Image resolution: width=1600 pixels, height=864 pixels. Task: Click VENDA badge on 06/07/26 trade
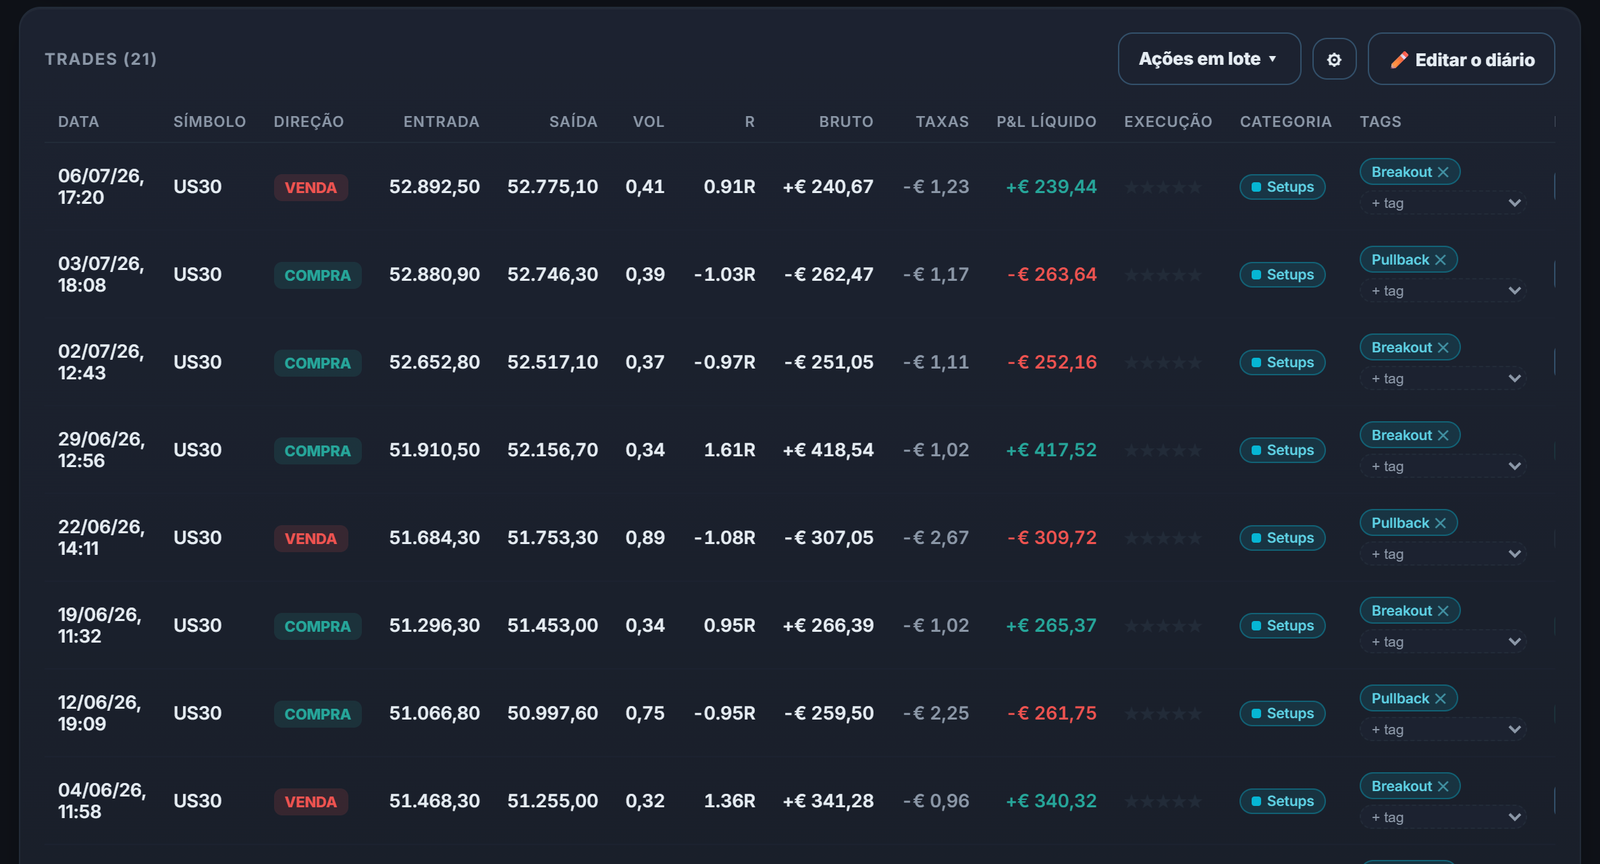pyautogui.click(x=311, y=188)
